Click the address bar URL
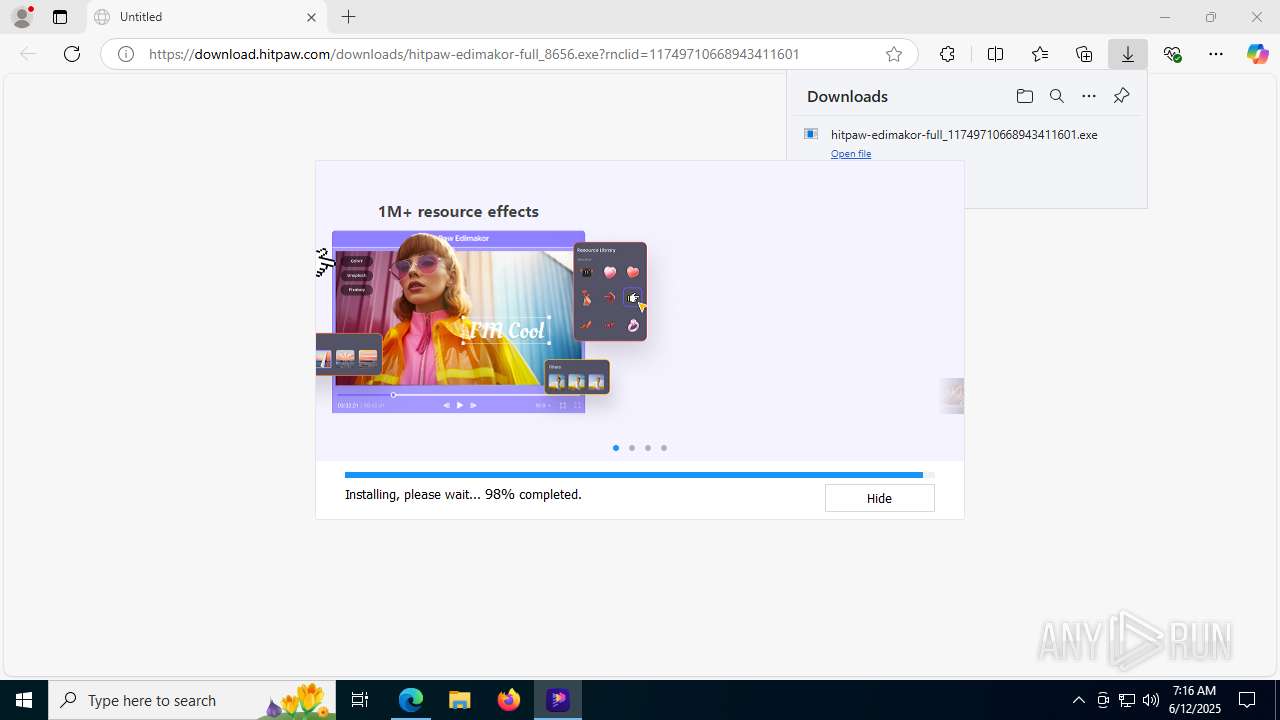This screenshot has height=720, width=1280. (474, 54)
